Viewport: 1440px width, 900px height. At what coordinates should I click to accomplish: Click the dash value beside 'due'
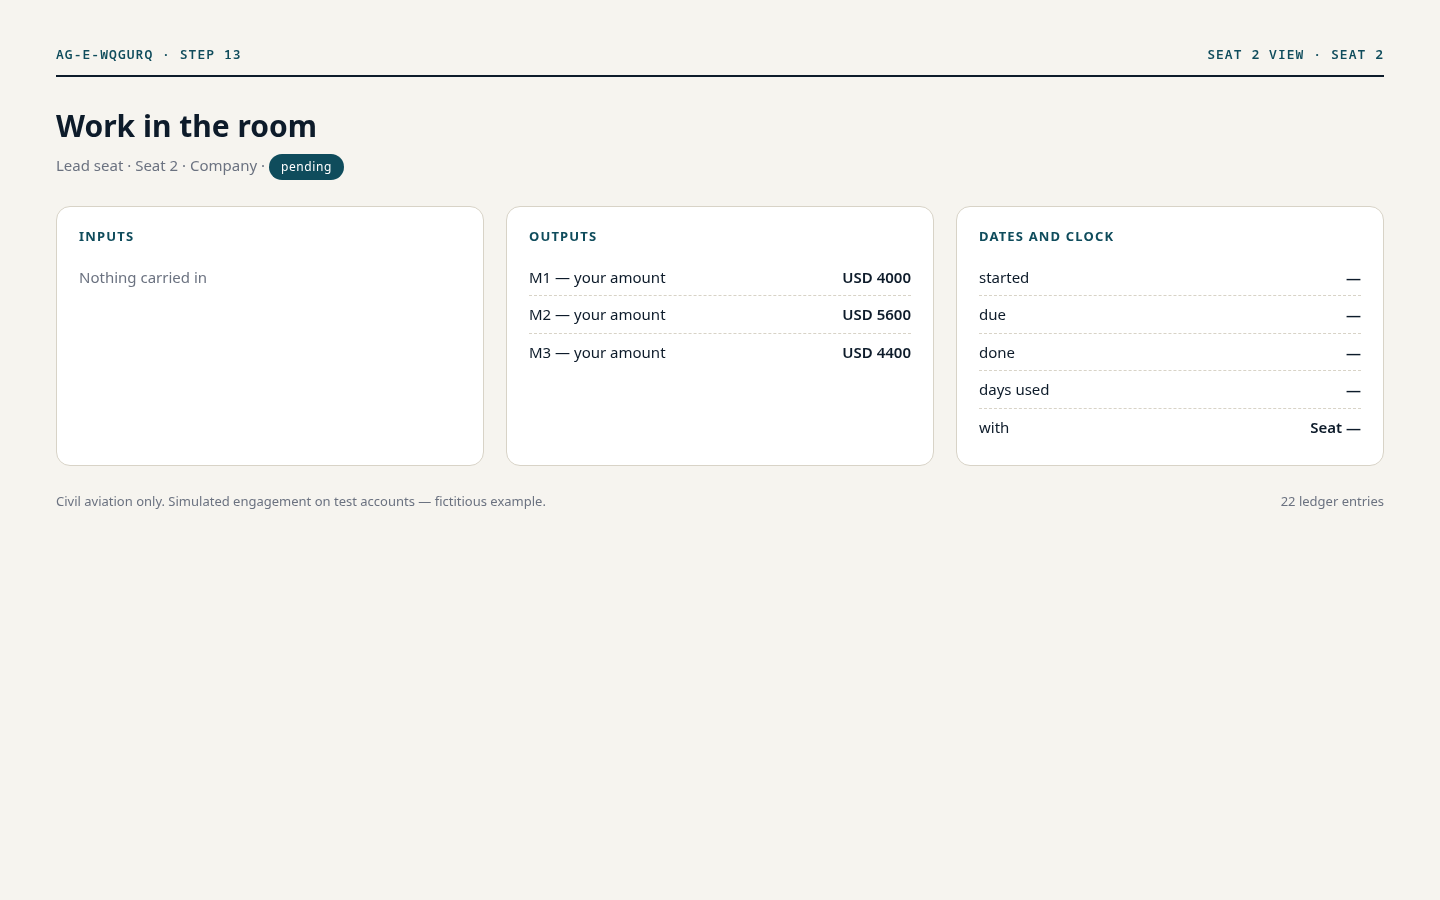point(1353,316)
